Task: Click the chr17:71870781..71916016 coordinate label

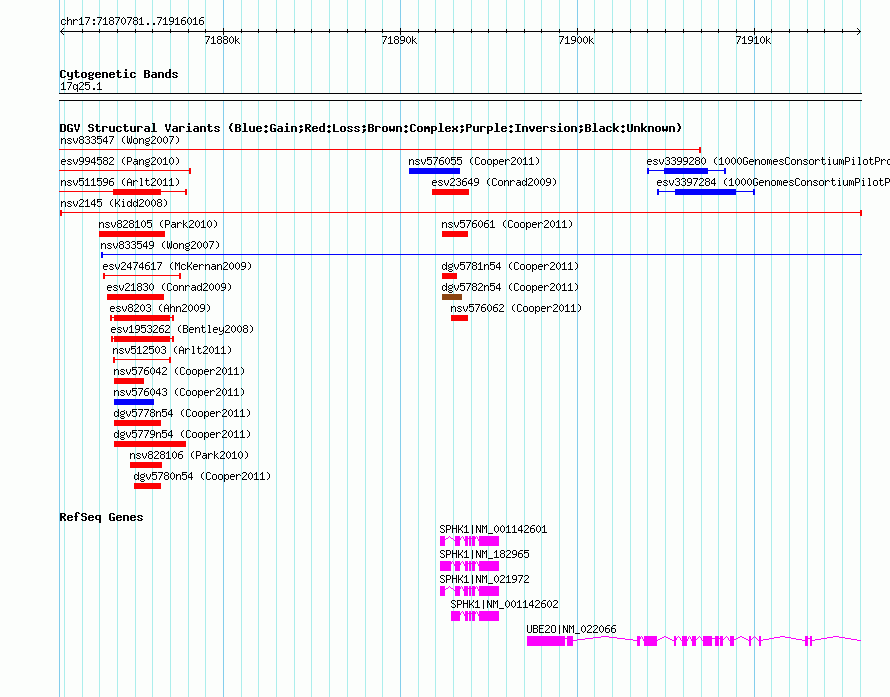Action: tap(132, 22)
